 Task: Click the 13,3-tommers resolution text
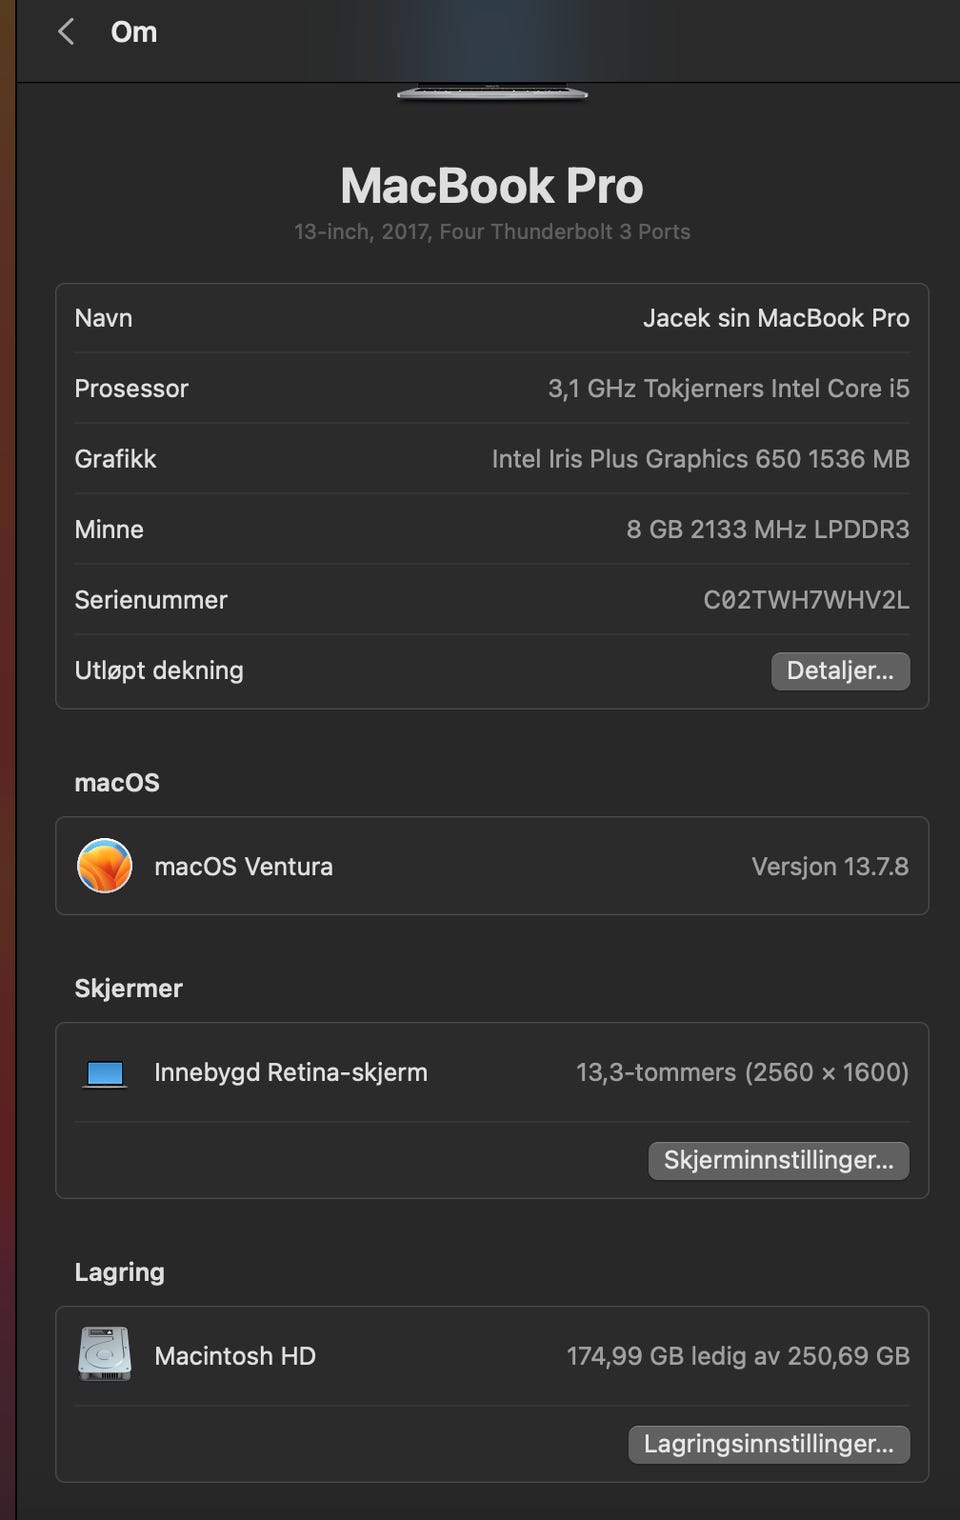pos(742,1073)
